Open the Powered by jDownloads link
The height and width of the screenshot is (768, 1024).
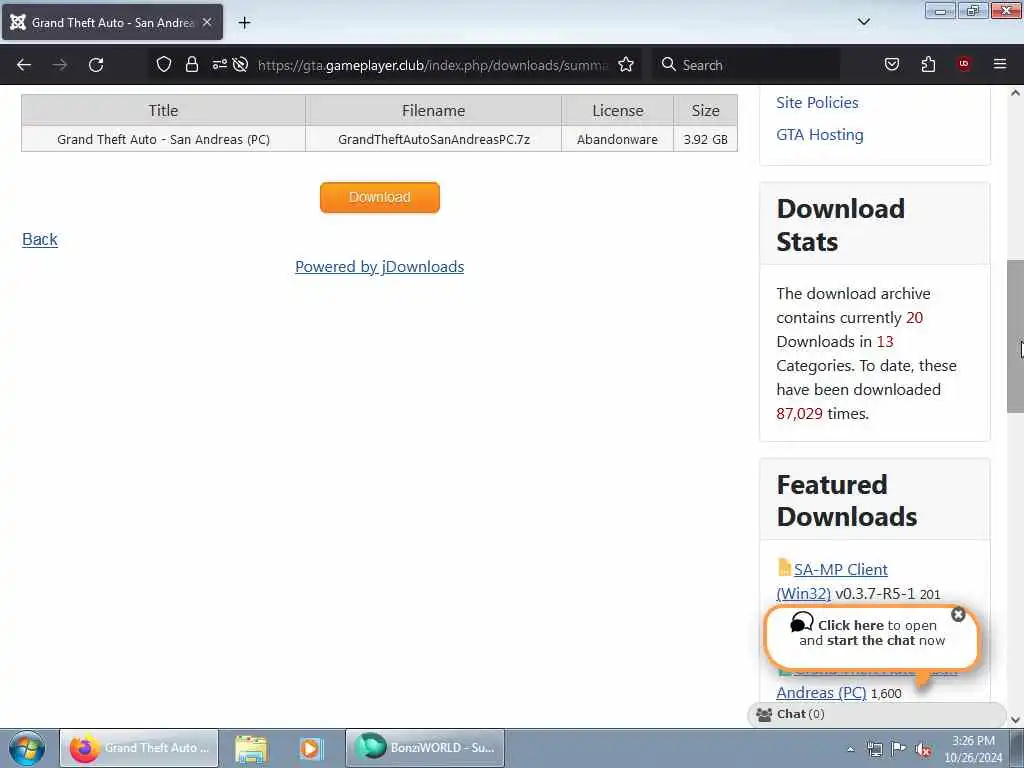379,266
